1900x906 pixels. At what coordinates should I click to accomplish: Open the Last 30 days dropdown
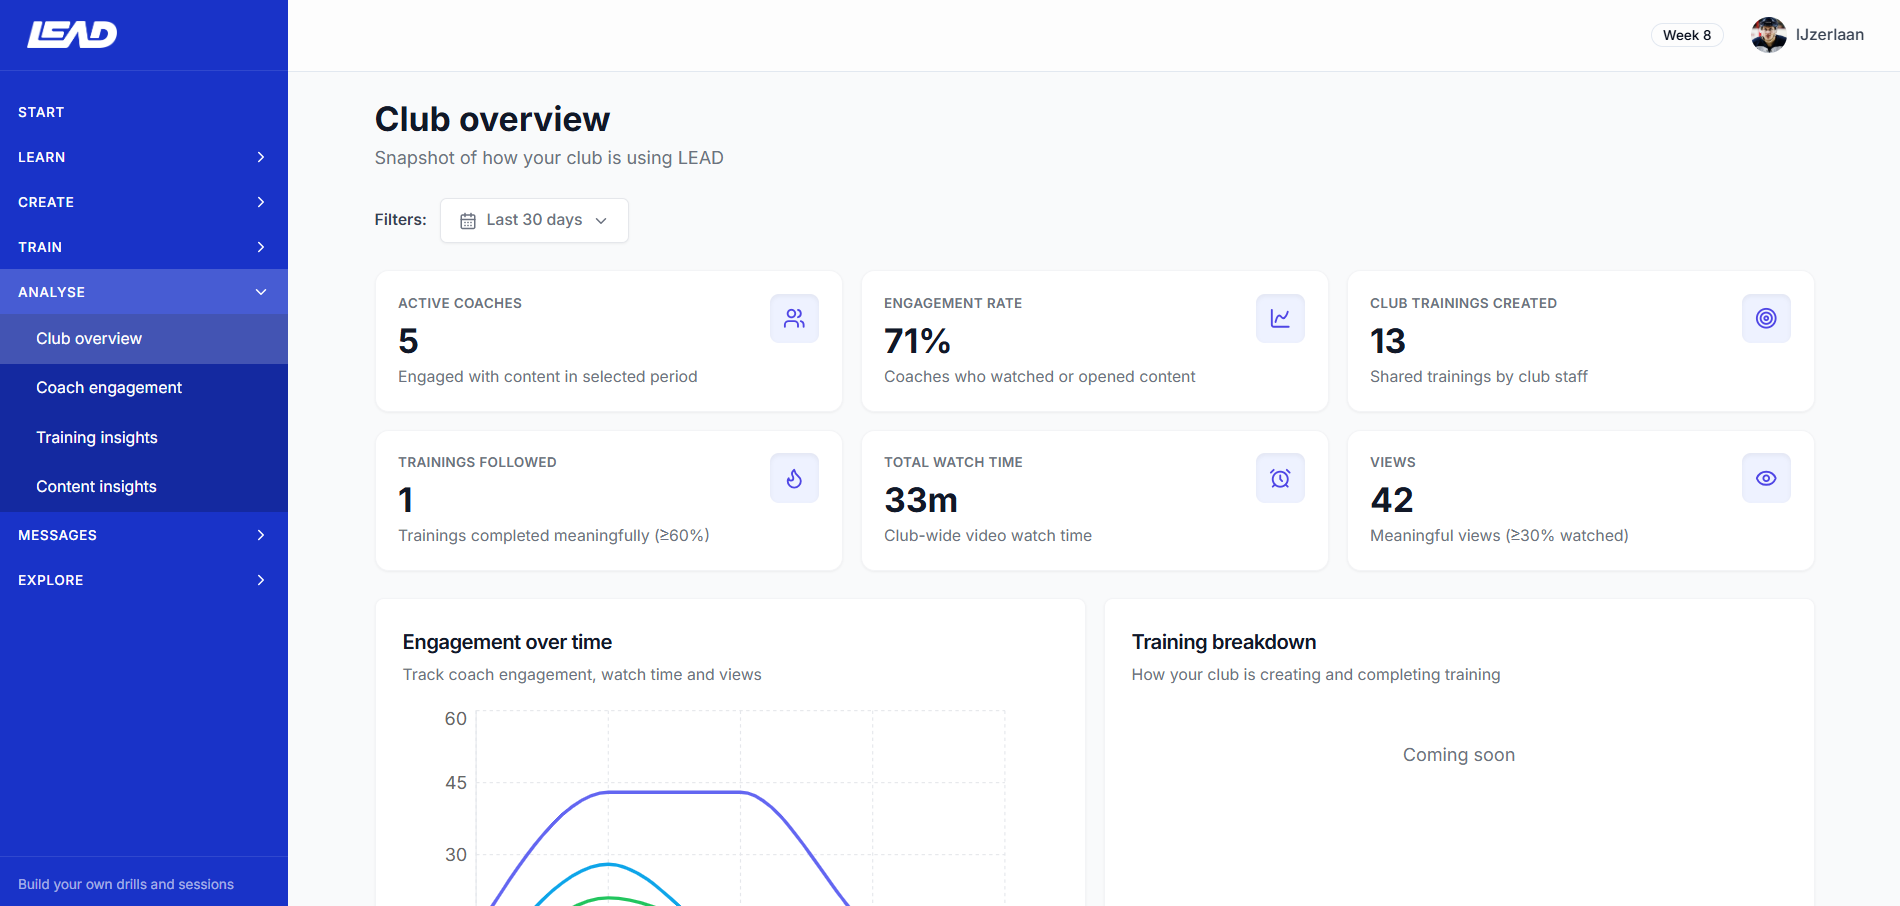533,220
